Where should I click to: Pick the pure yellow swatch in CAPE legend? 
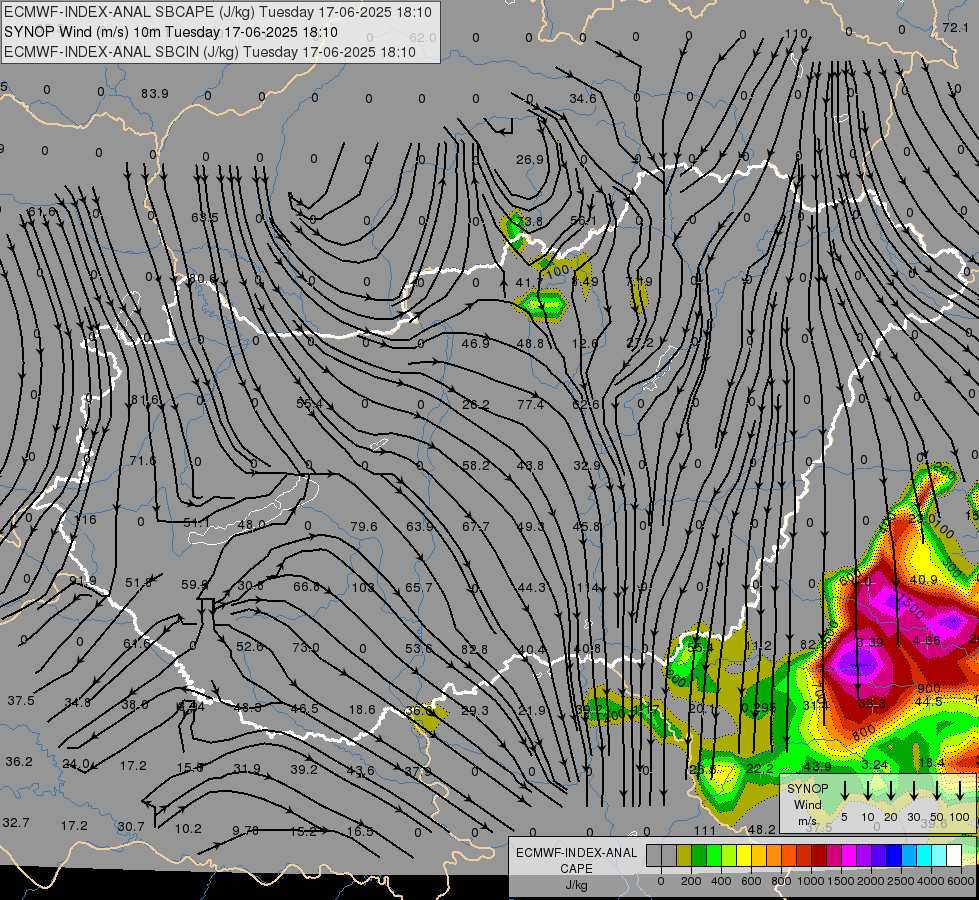point(744,856)
